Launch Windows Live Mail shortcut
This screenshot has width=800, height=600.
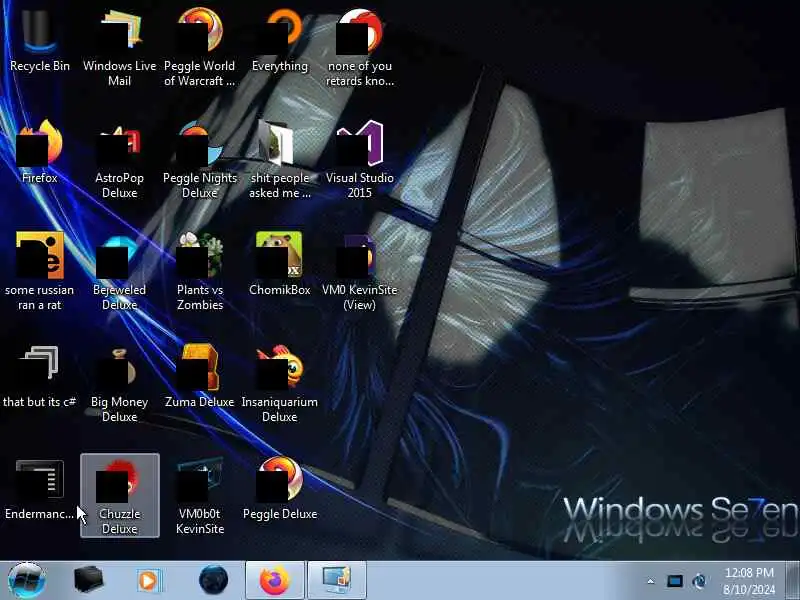[x=119, y=47]
